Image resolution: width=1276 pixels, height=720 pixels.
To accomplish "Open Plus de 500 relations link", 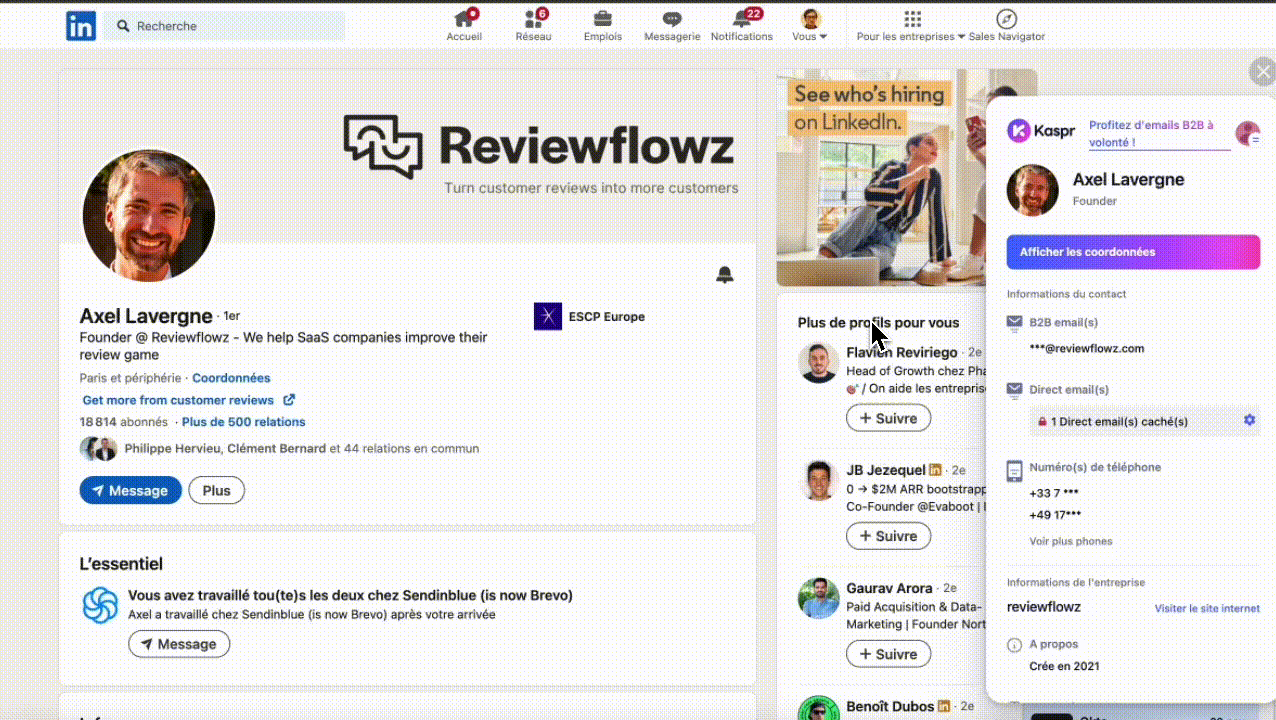I will 244,422.
